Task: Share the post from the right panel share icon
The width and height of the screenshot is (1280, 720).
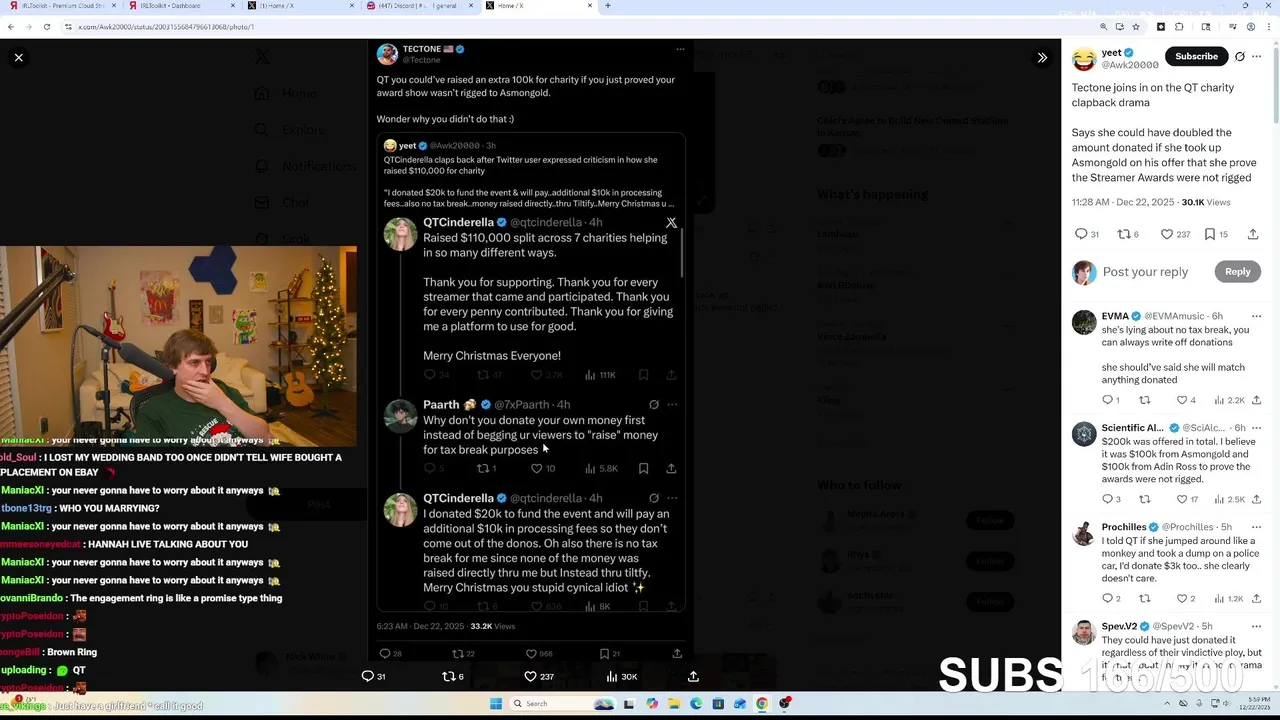Action: (x=1253, y=234)
